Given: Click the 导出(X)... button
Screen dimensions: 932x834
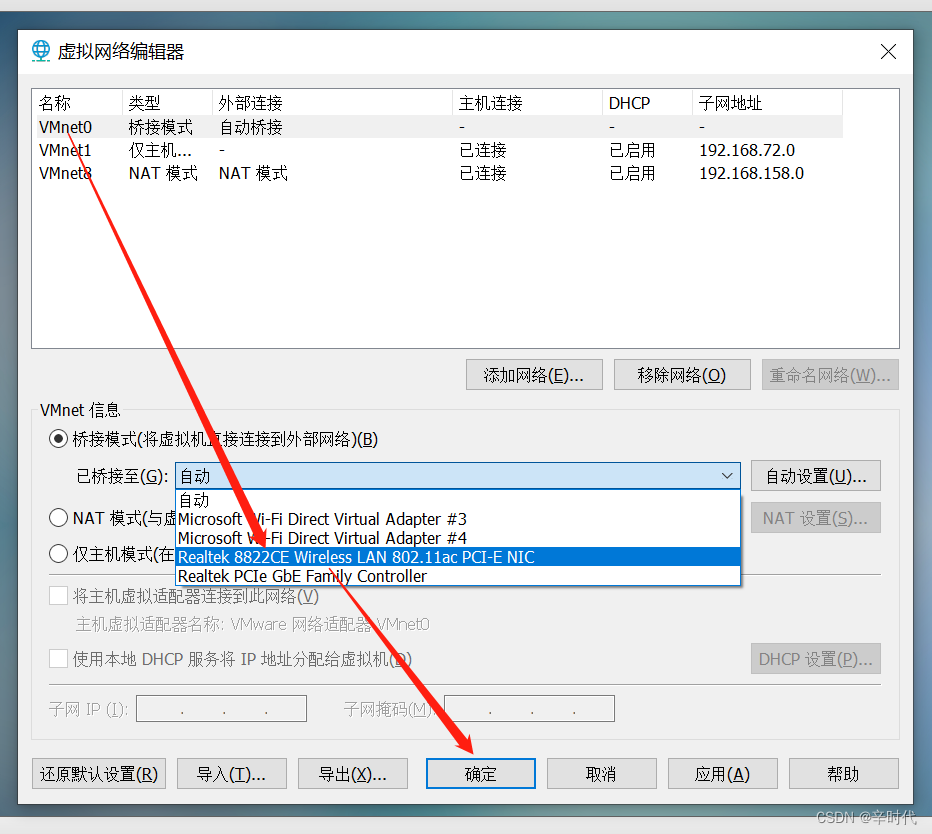Looking at the screenshot, I should point(353,773).
